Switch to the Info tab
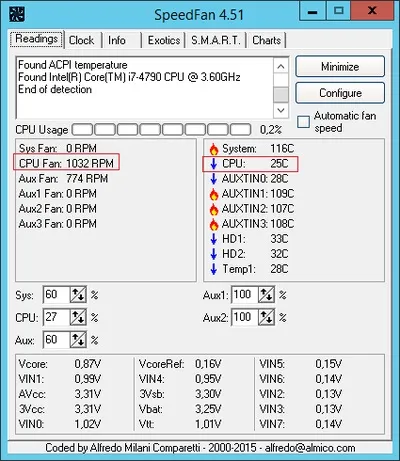The height and width of the screenshot is (461, 400). (117, 40)
